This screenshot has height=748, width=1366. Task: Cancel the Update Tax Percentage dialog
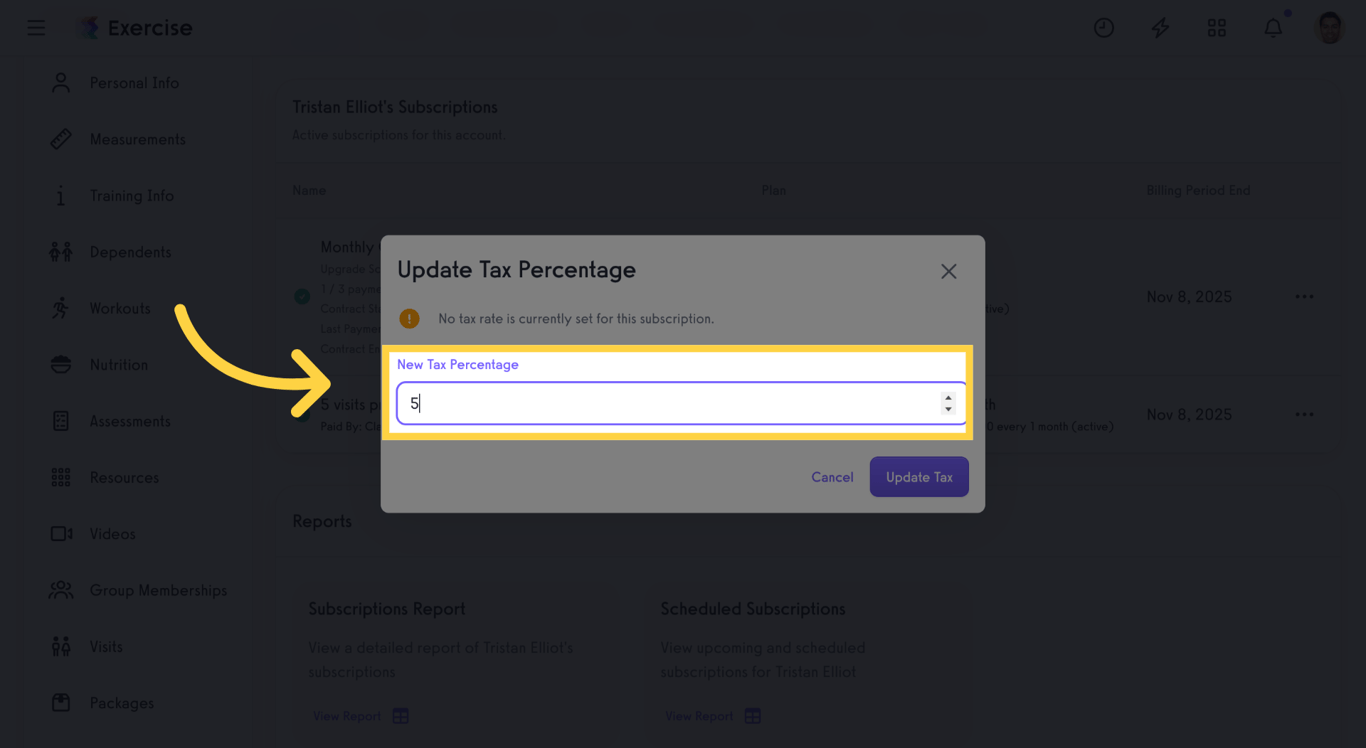tap(832, 477)
